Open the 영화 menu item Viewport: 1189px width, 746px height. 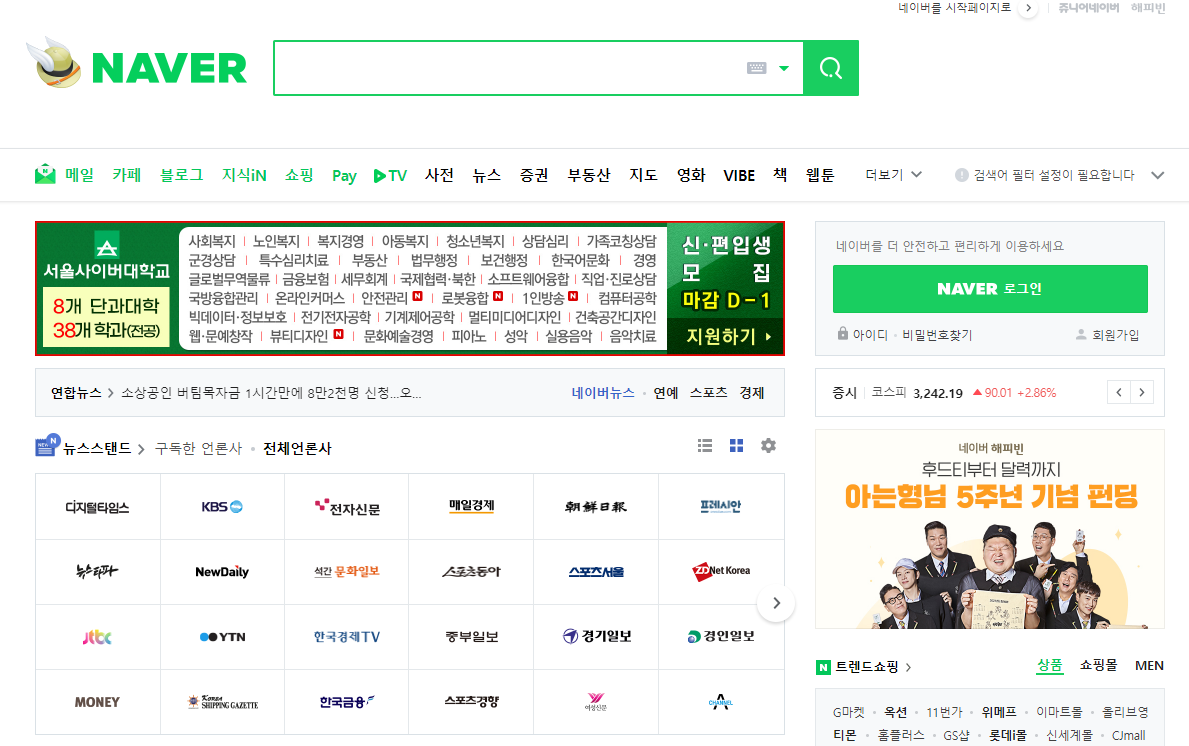(x=691, y=175)
